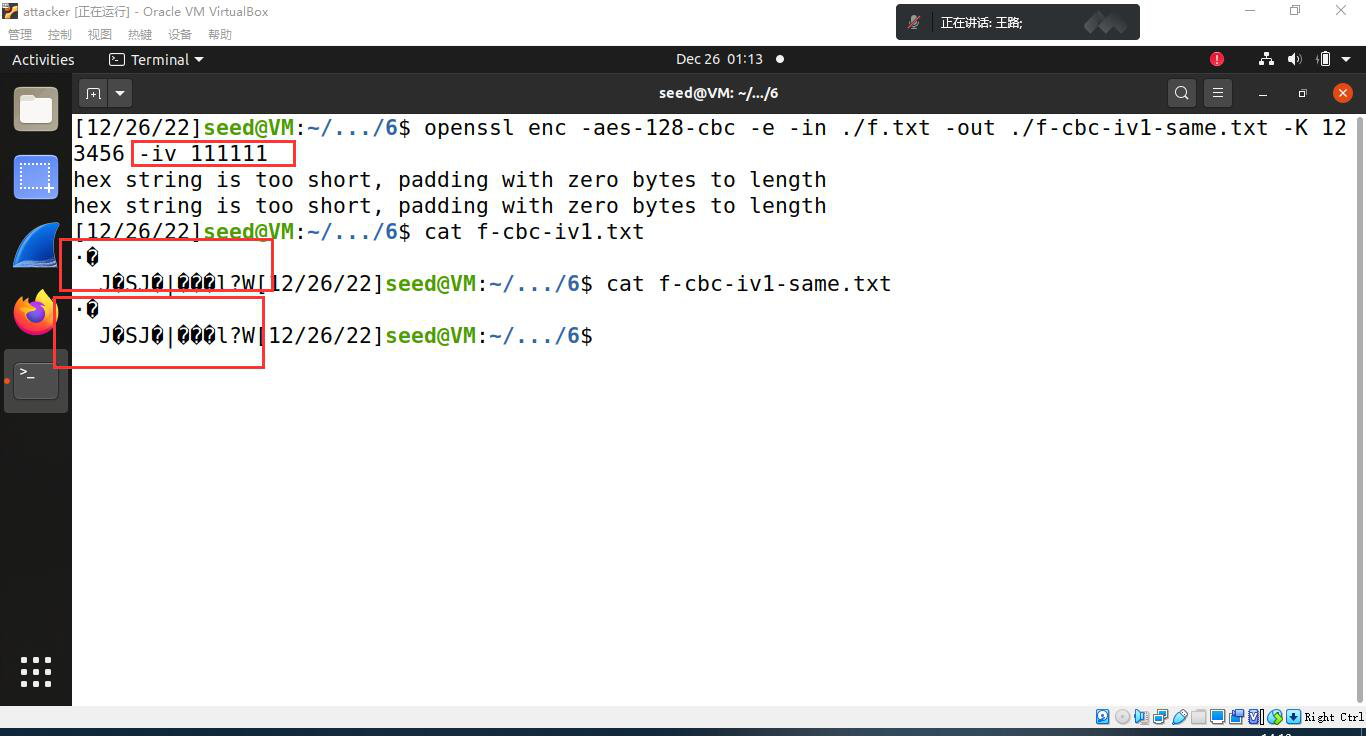Show Applications grid
This screenshot has width=1366, height=736.
[36, 672]
